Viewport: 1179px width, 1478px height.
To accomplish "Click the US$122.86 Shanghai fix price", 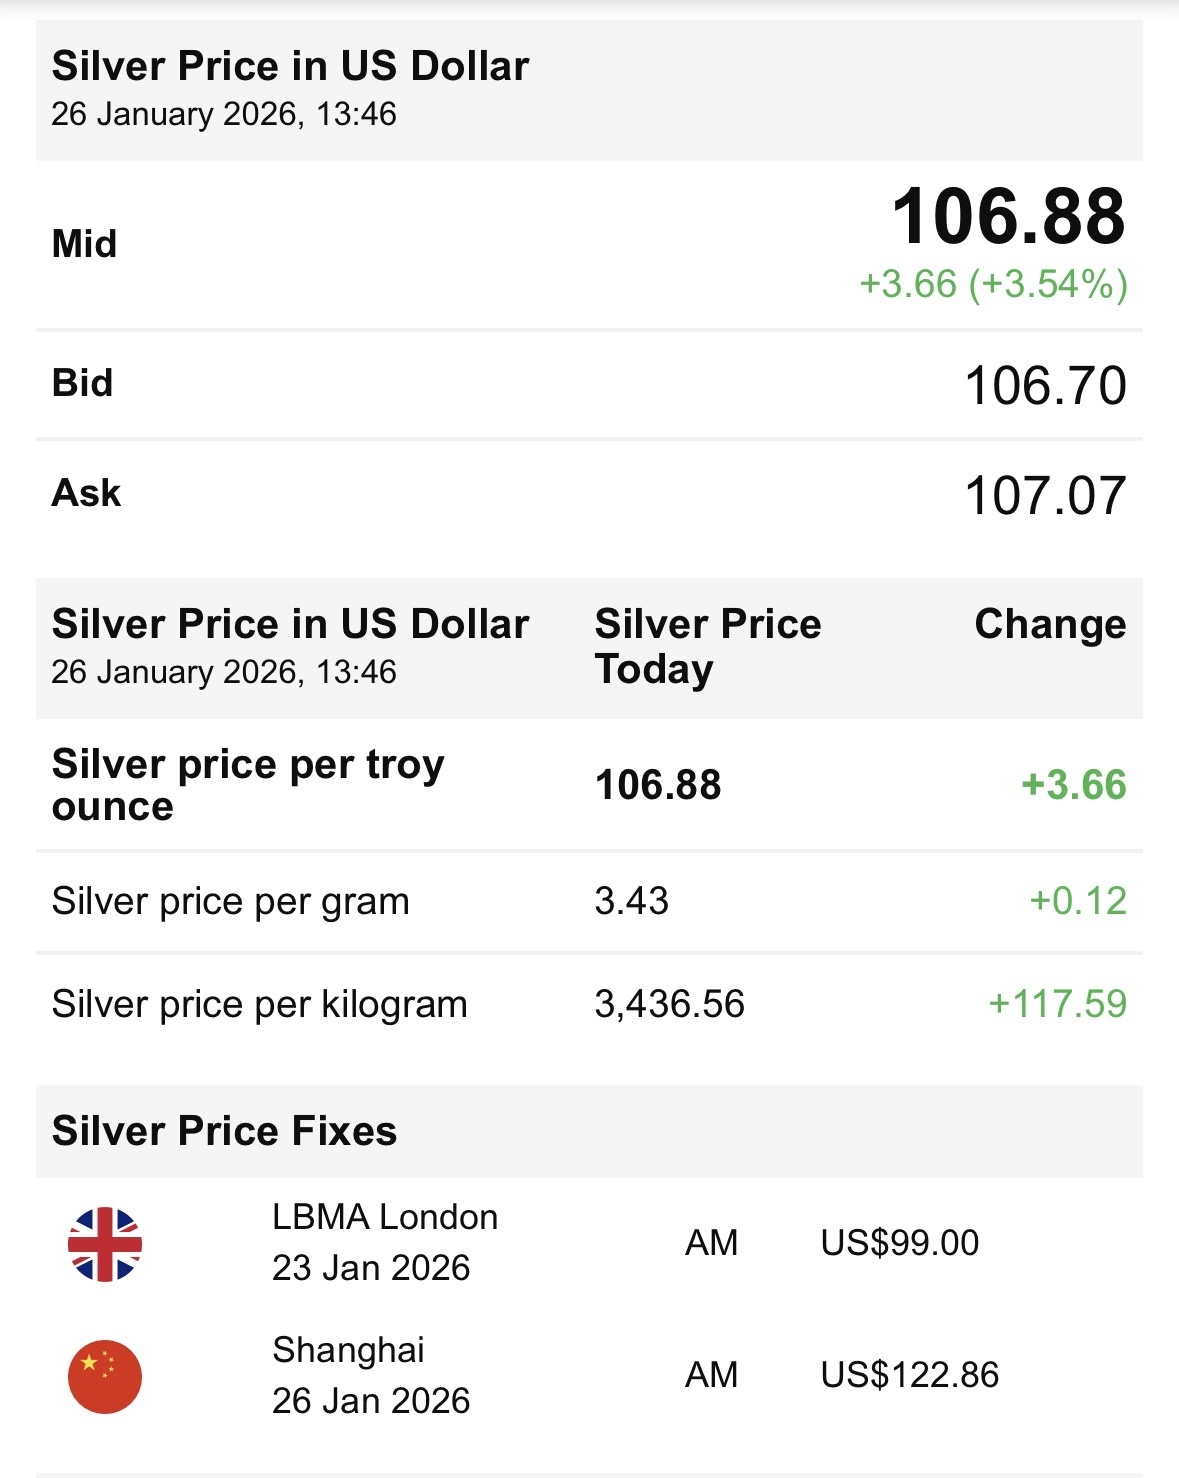I will click(x=910, y=1375).
